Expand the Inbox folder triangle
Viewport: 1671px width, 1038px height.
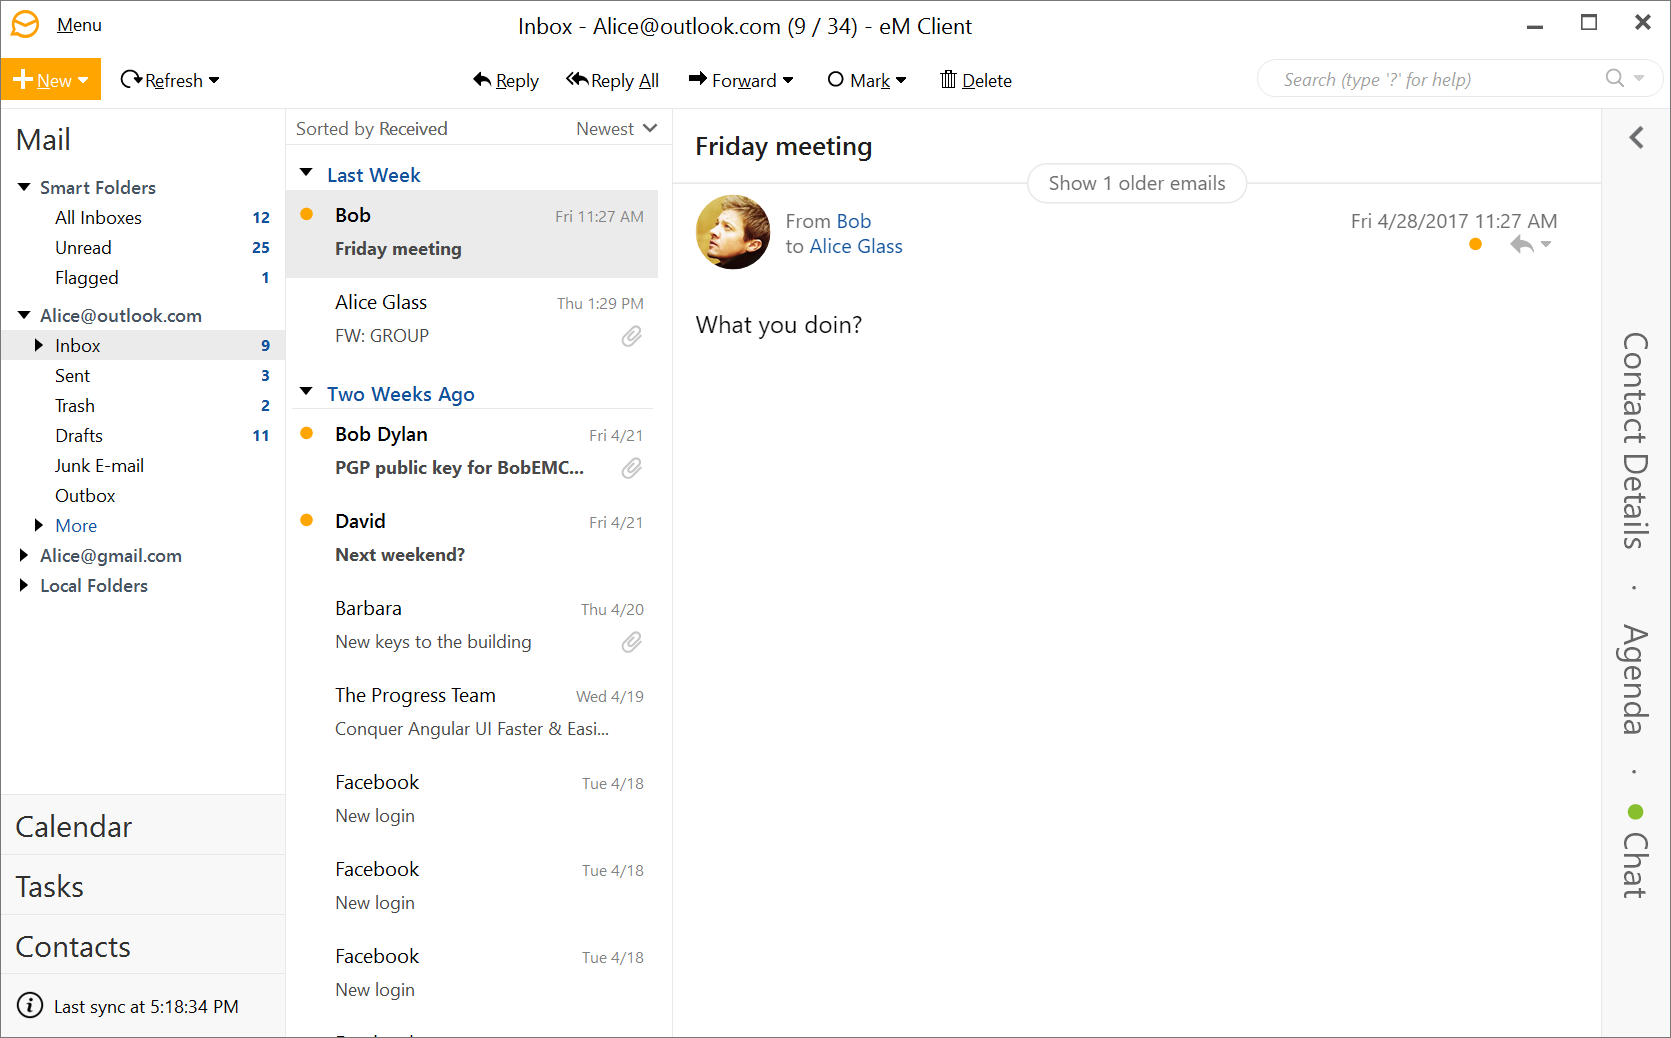coord(39,345)
